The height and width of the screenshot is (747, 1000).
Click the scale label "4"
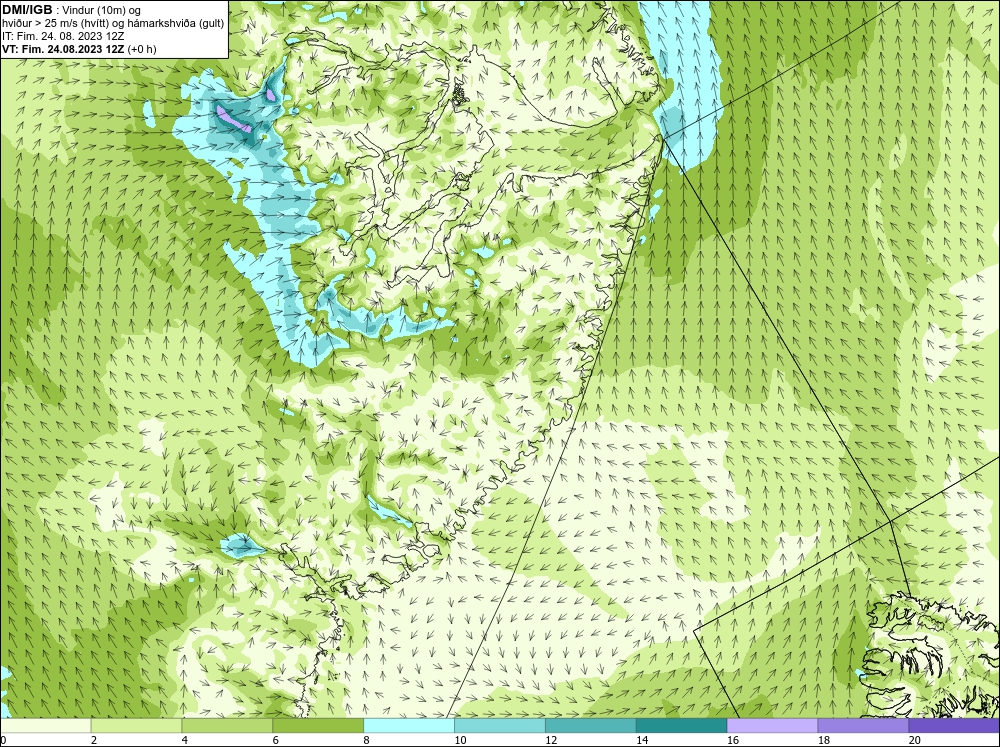tap(185, 740)
